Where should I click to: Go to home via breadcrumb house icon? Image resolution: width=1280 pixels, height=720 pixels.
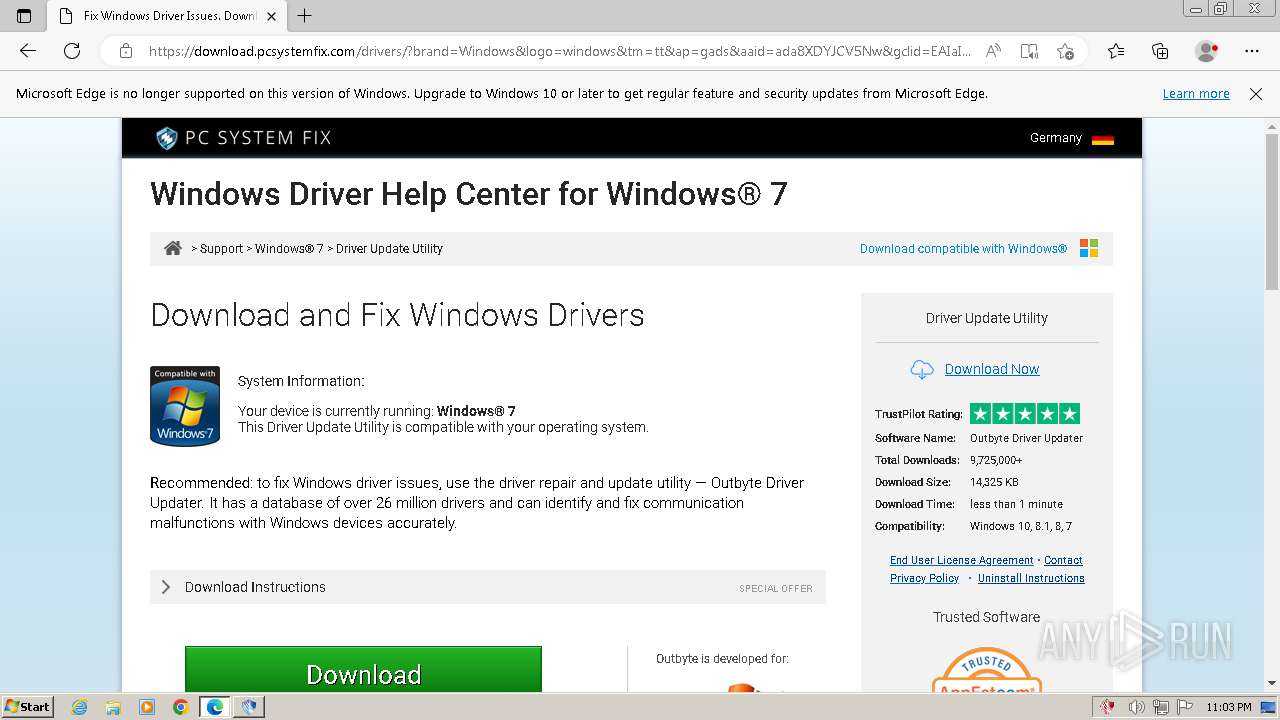[x=173, y=248]
